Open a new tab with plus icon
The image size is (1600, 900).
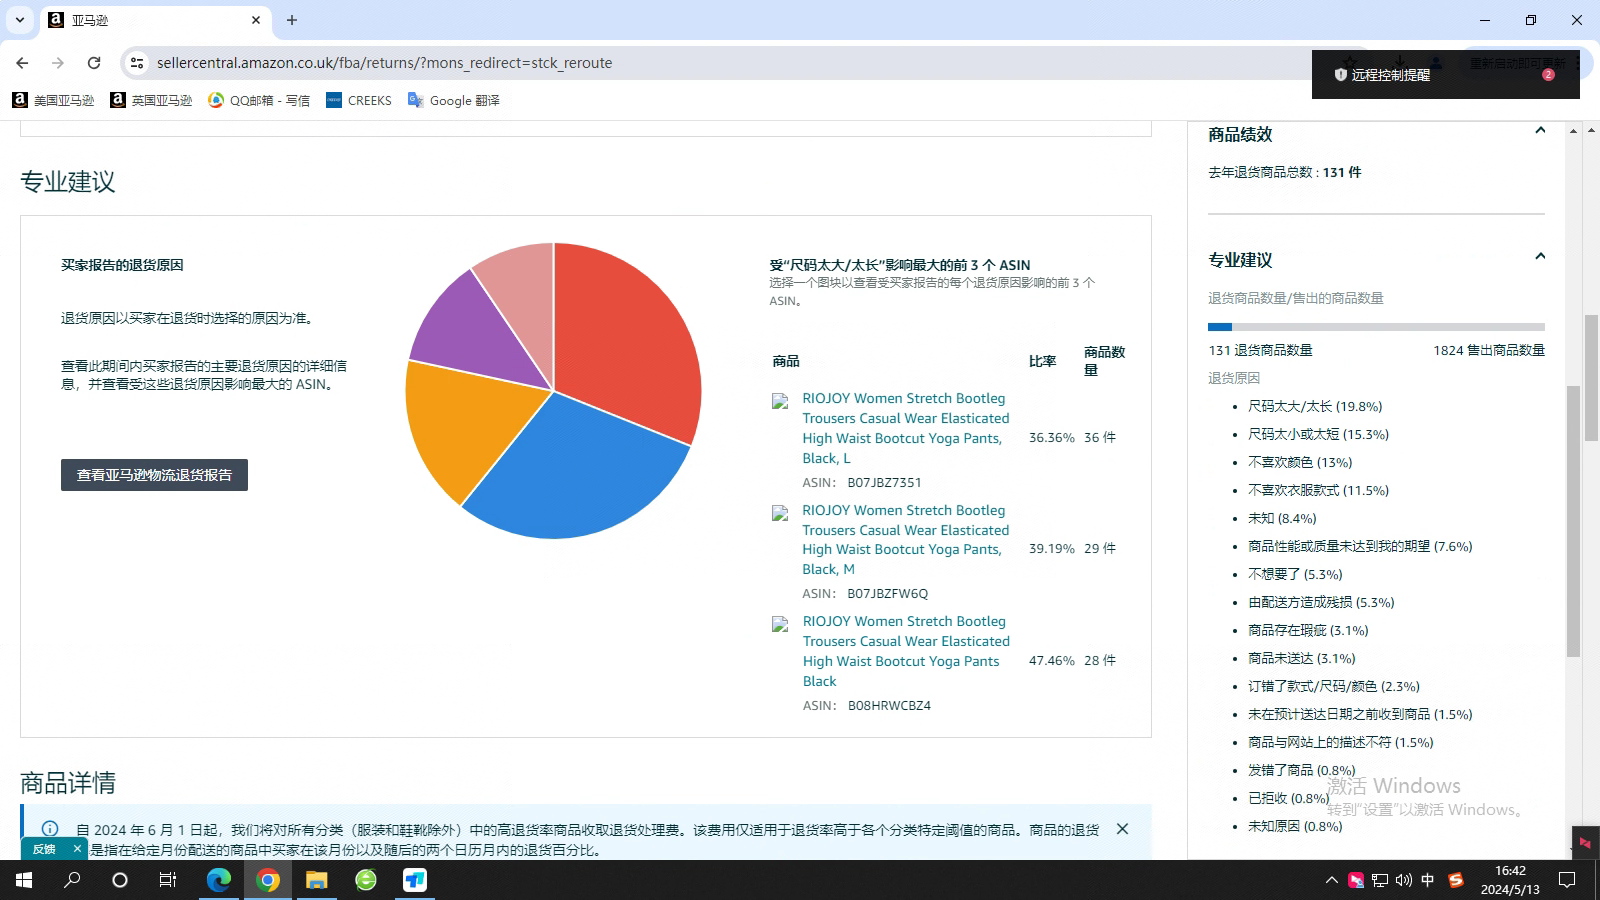coord(292,20)
